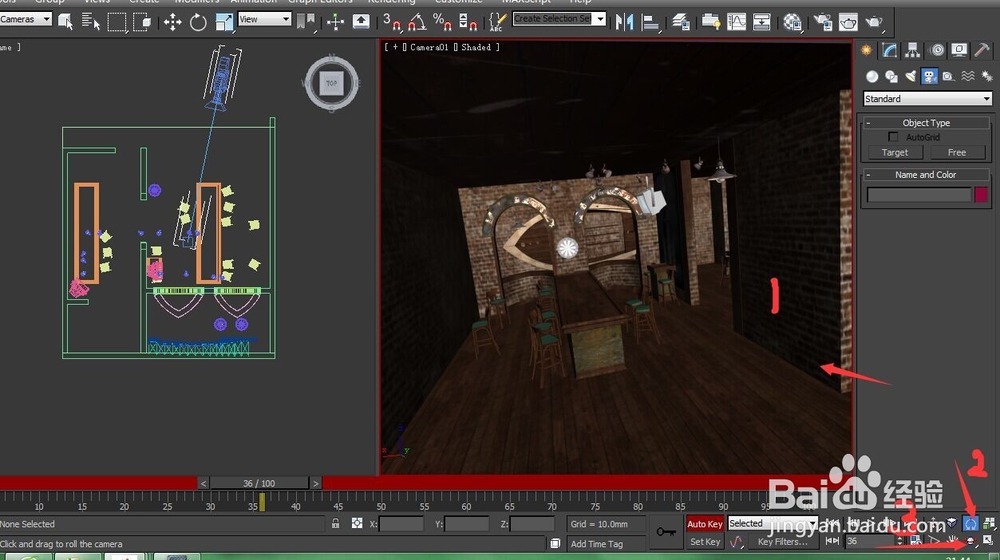This screenshot has width=1000, height=560.
Task: Enable the AutoGrid checkbox
Action: tap(893, 137)
